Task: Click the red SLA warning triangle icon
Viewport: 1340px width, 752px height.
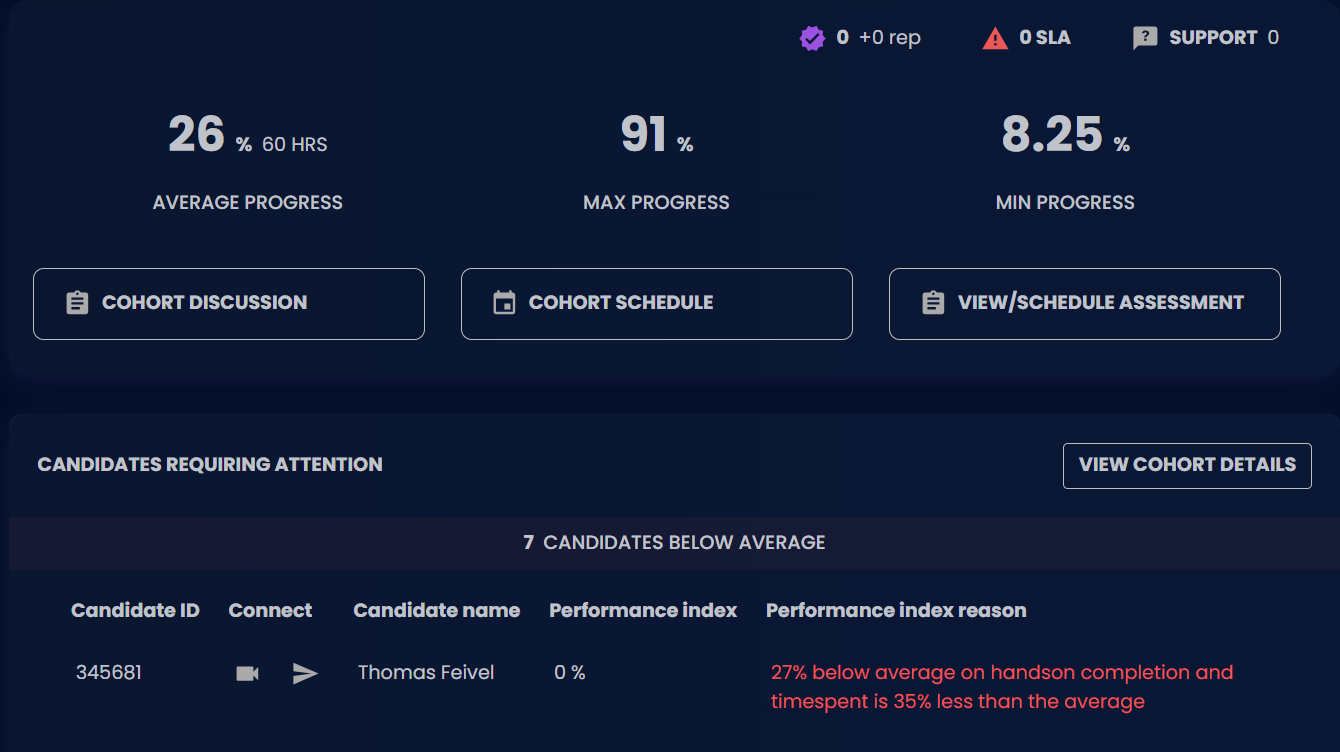Action: click(995, 38)
